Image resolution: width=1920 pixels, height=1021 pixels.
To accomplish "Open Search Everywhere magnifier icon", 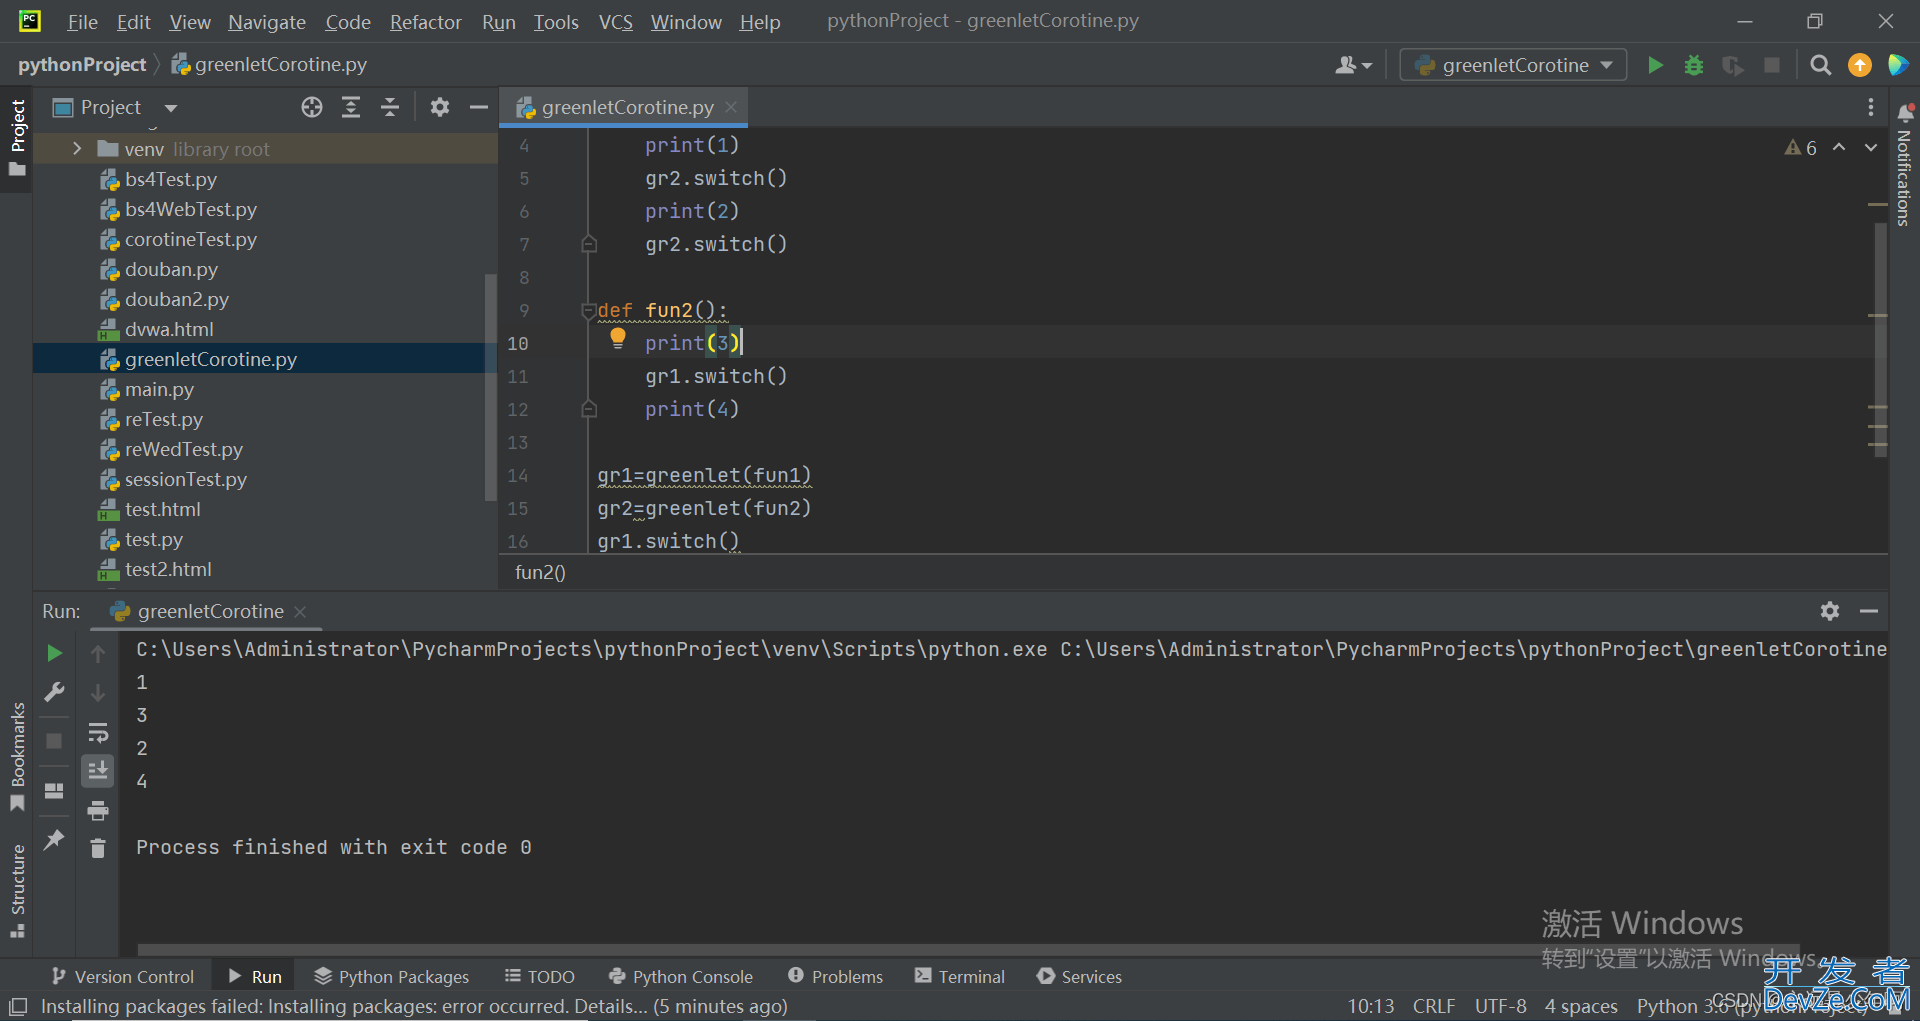I will pos(1821,65).
